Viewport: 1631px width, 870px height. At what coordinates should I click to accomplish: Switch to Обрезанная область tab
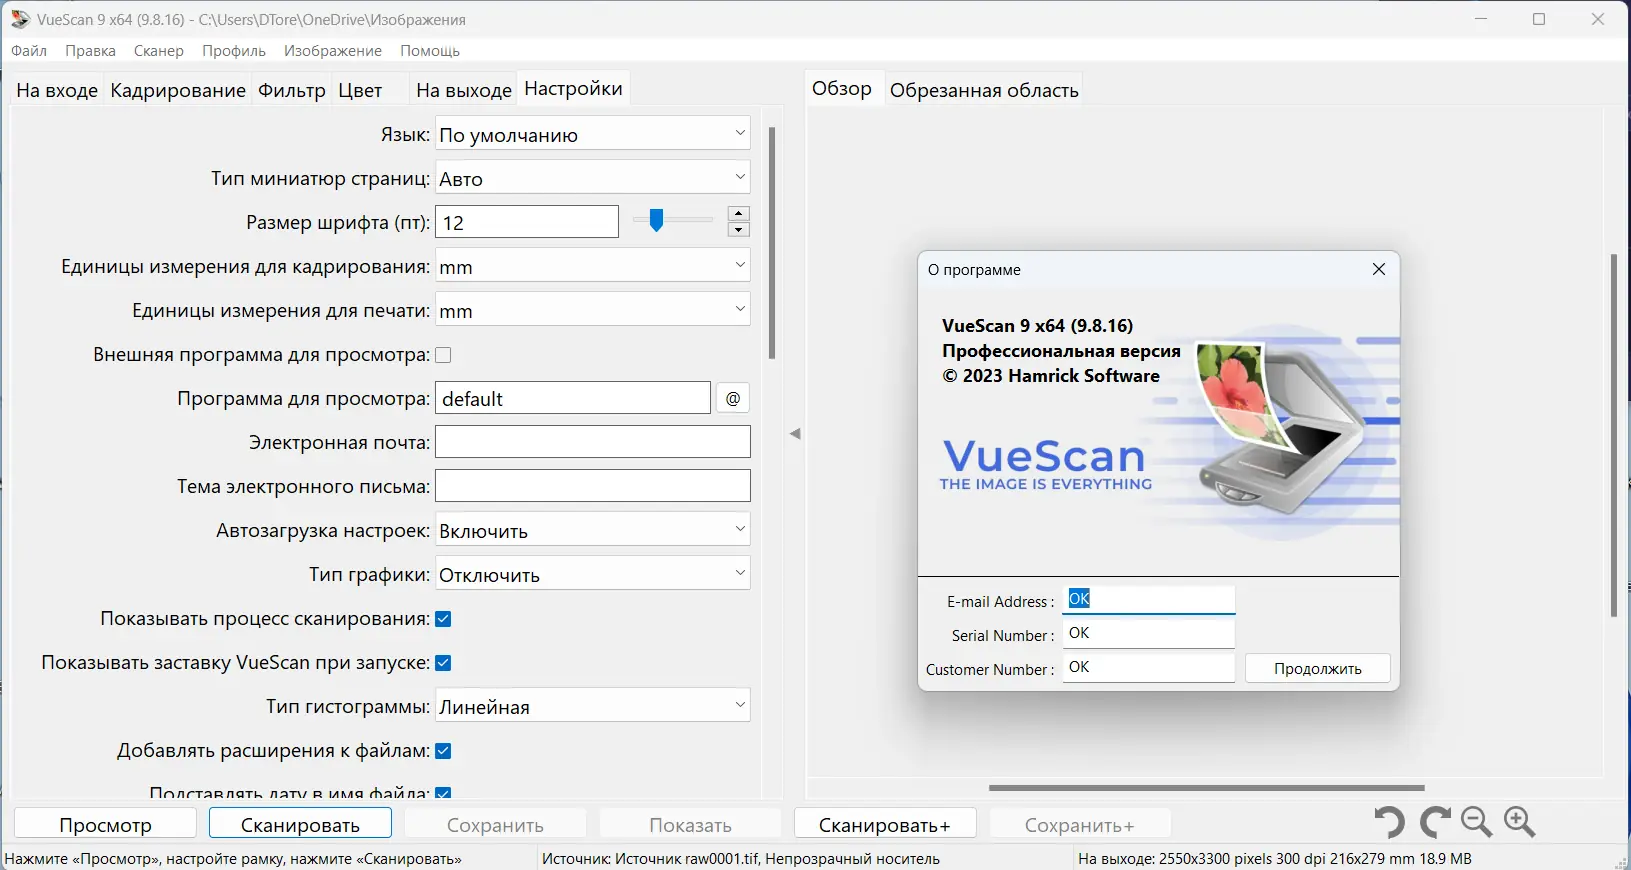coord(984,90)
